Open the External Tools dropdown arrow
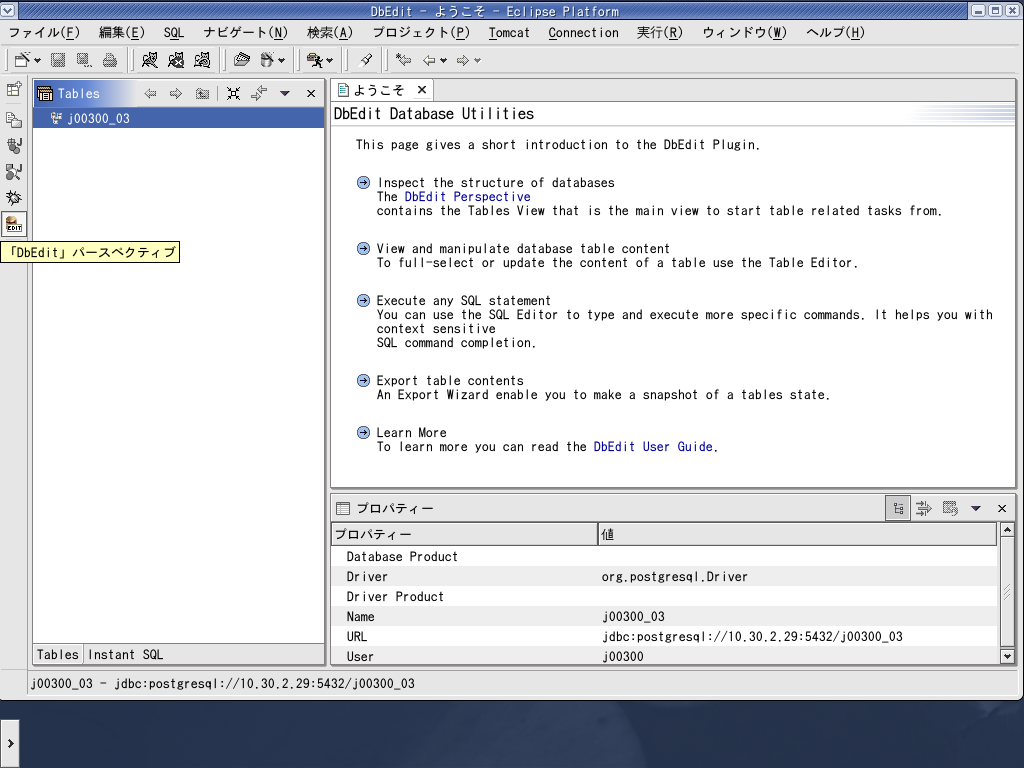 pos(329,61)
